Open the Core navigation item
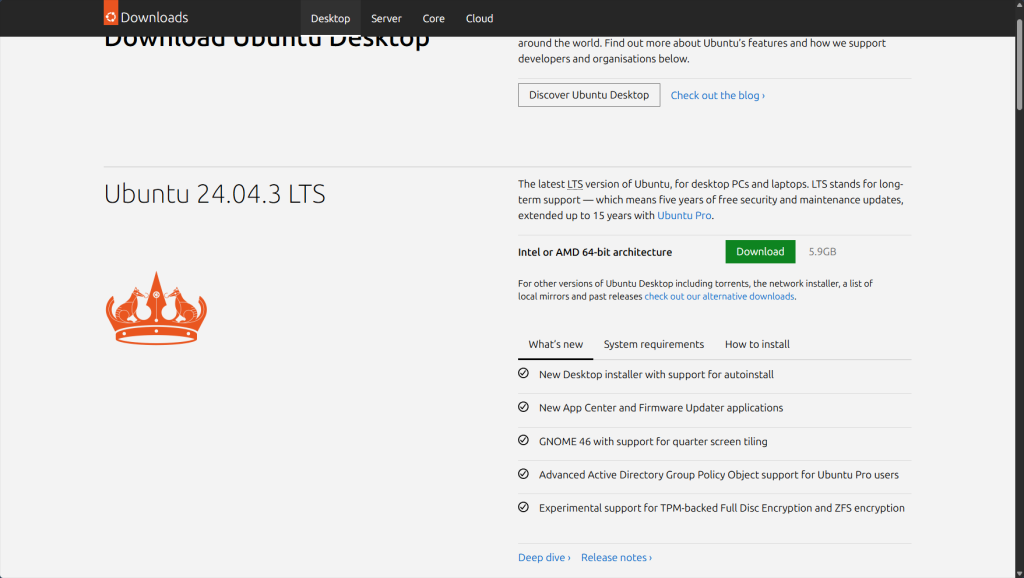Viewport: 1024px width, 578px height. point(433,18)
